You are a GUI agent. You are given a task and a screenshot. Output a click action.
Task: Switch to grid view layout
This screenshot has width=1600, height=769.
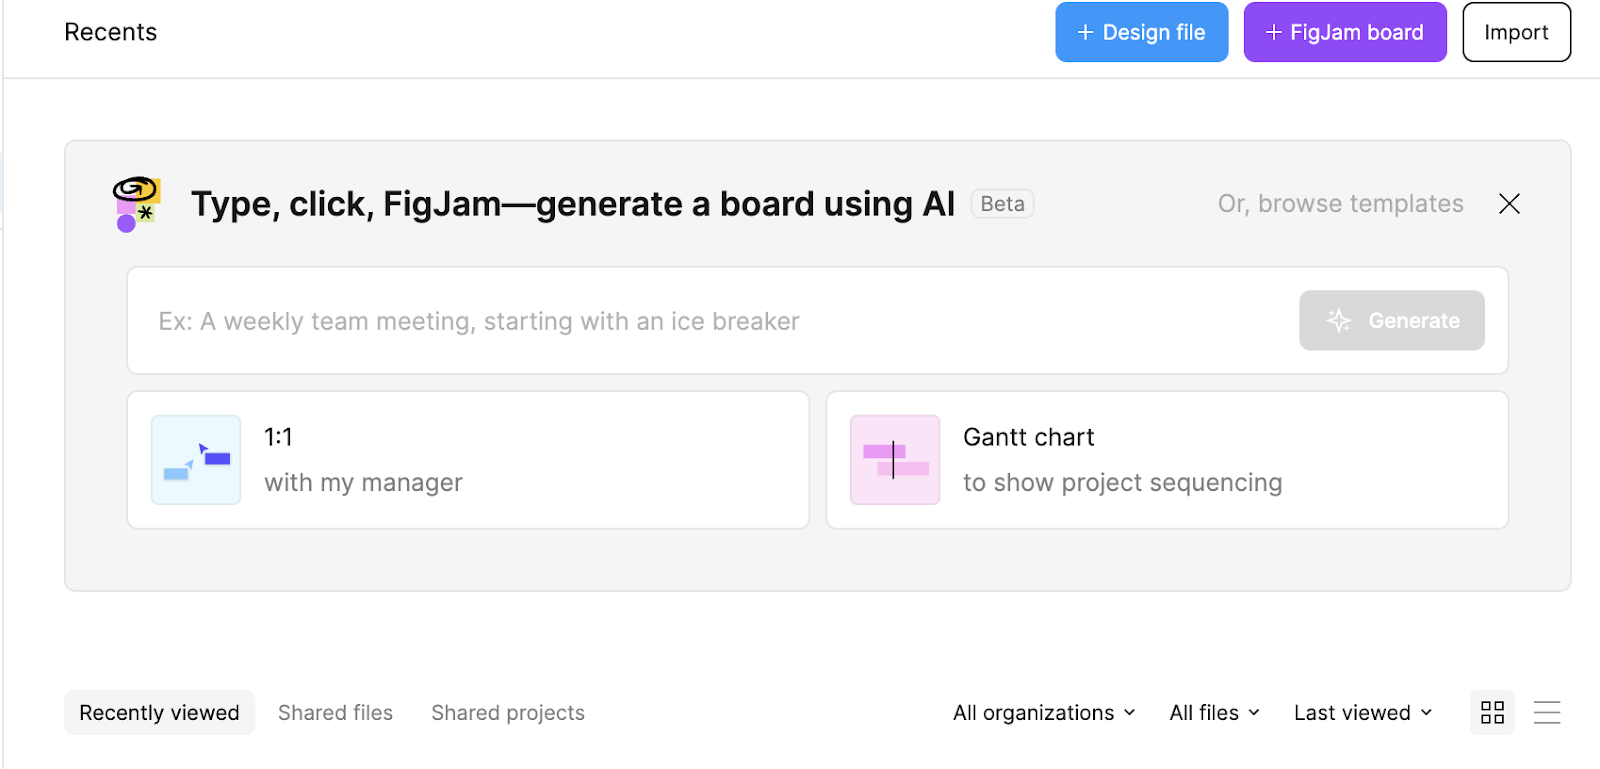[x=1492, y=712]
